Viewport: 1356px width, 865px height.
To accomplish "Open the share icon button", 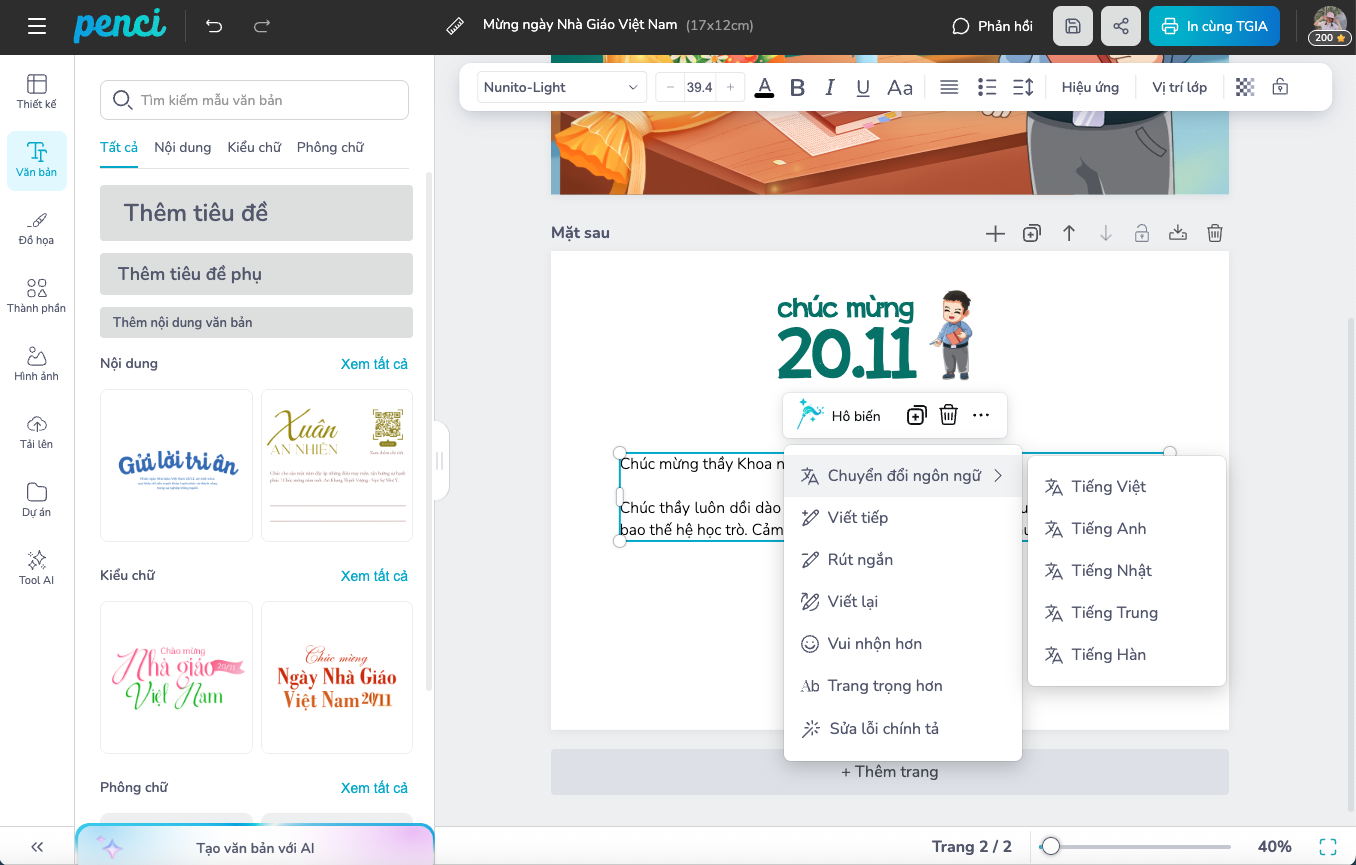I will coord(1121,26).
